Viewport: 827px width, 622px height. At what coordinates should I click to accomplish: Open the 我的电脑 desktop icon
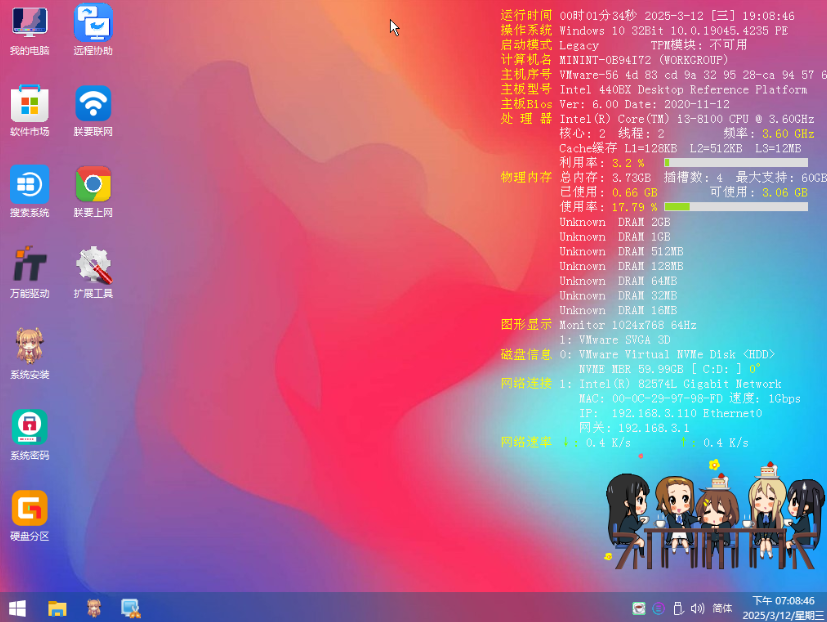pos(30,30)
